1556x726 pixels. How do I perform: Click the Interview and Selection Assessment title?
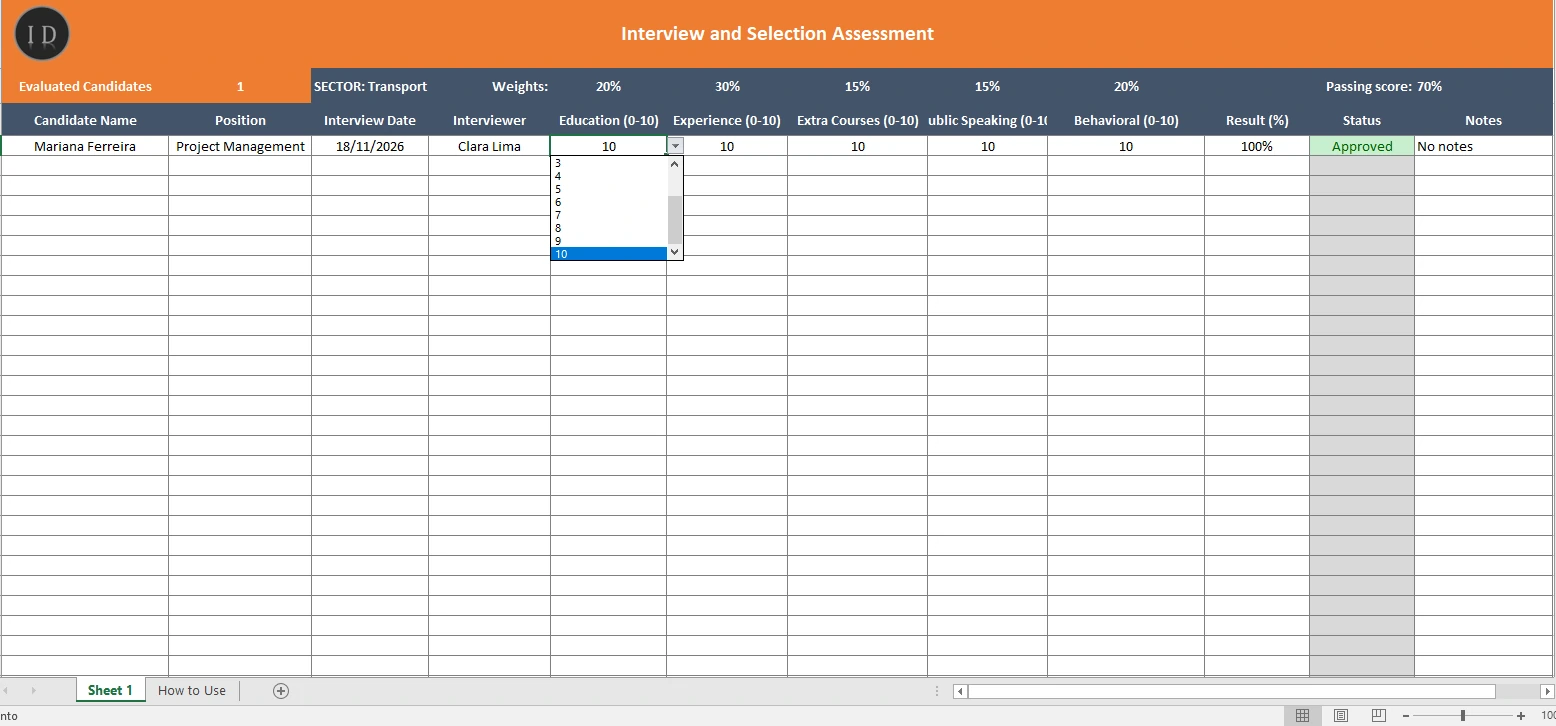coord(777,33)
